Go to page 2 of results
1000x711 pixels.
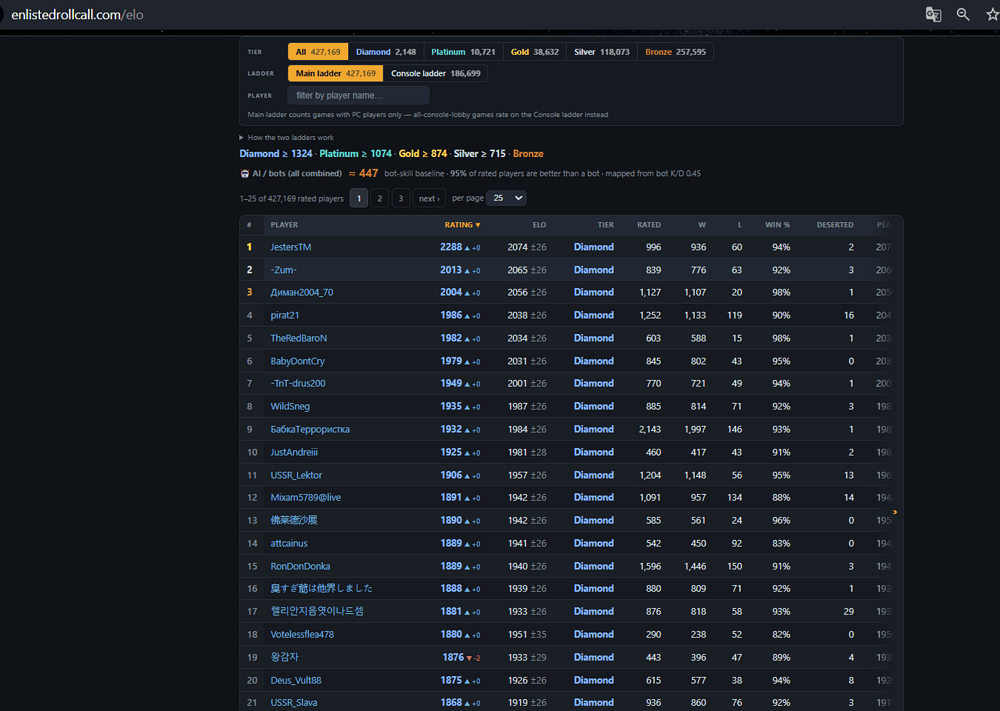tap(379, 198)
